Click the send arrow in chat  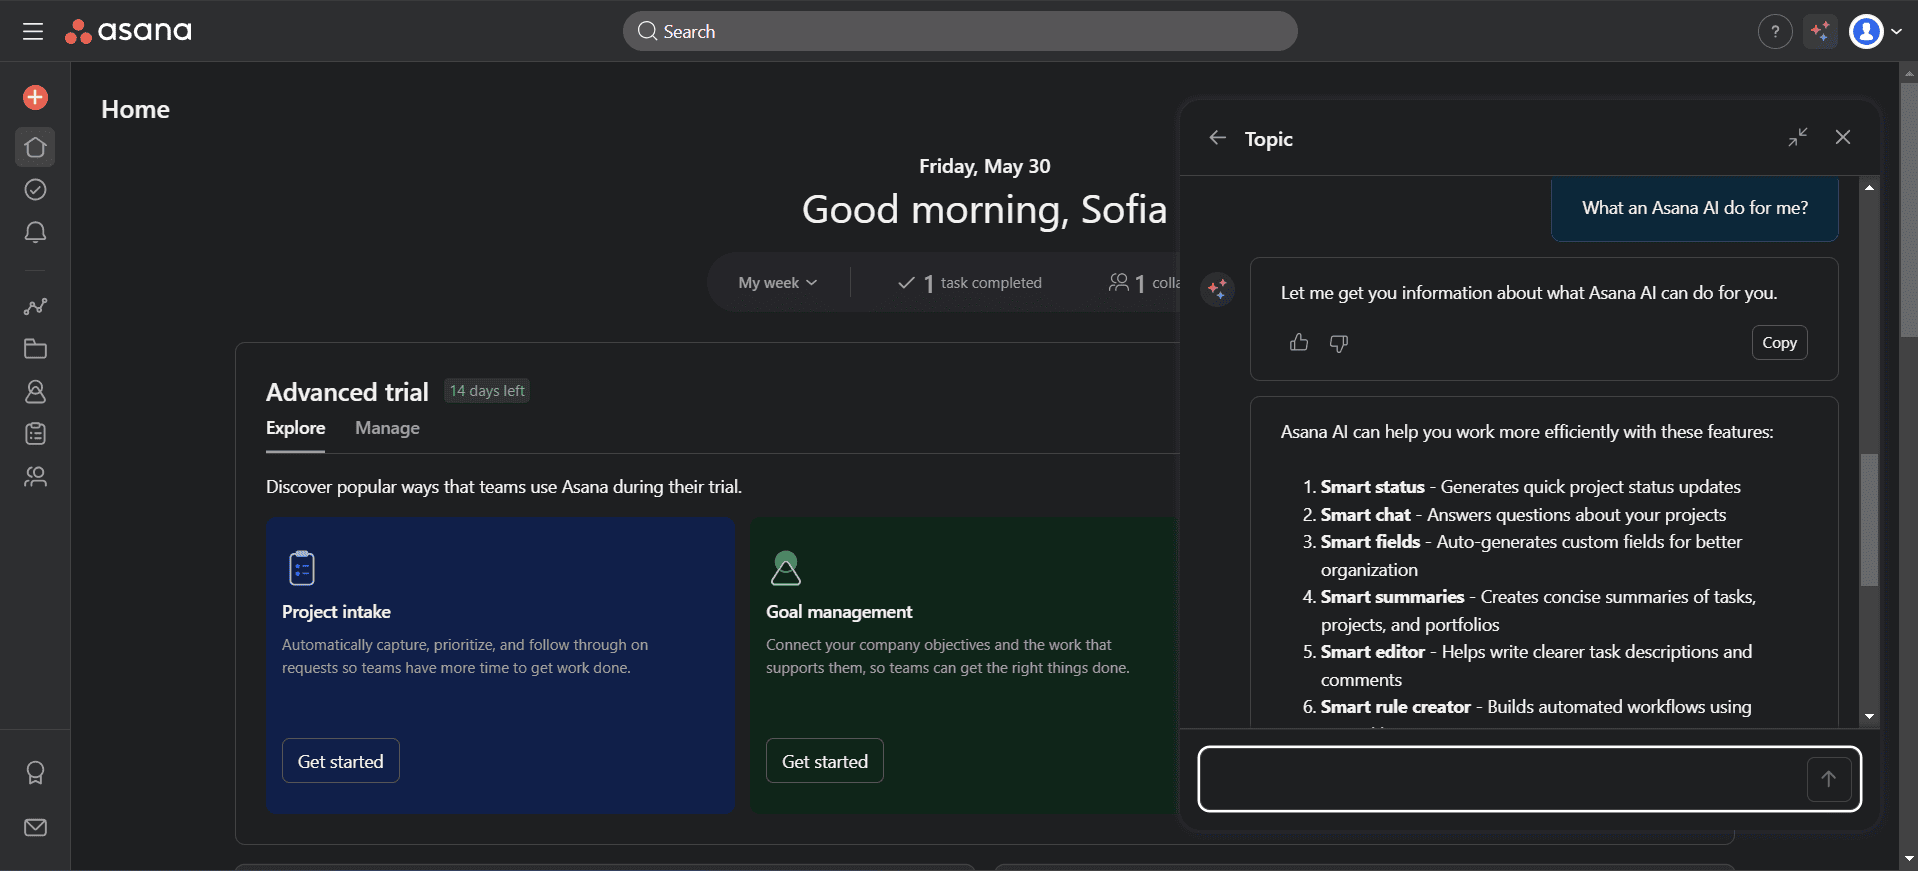coord(1828,779)
